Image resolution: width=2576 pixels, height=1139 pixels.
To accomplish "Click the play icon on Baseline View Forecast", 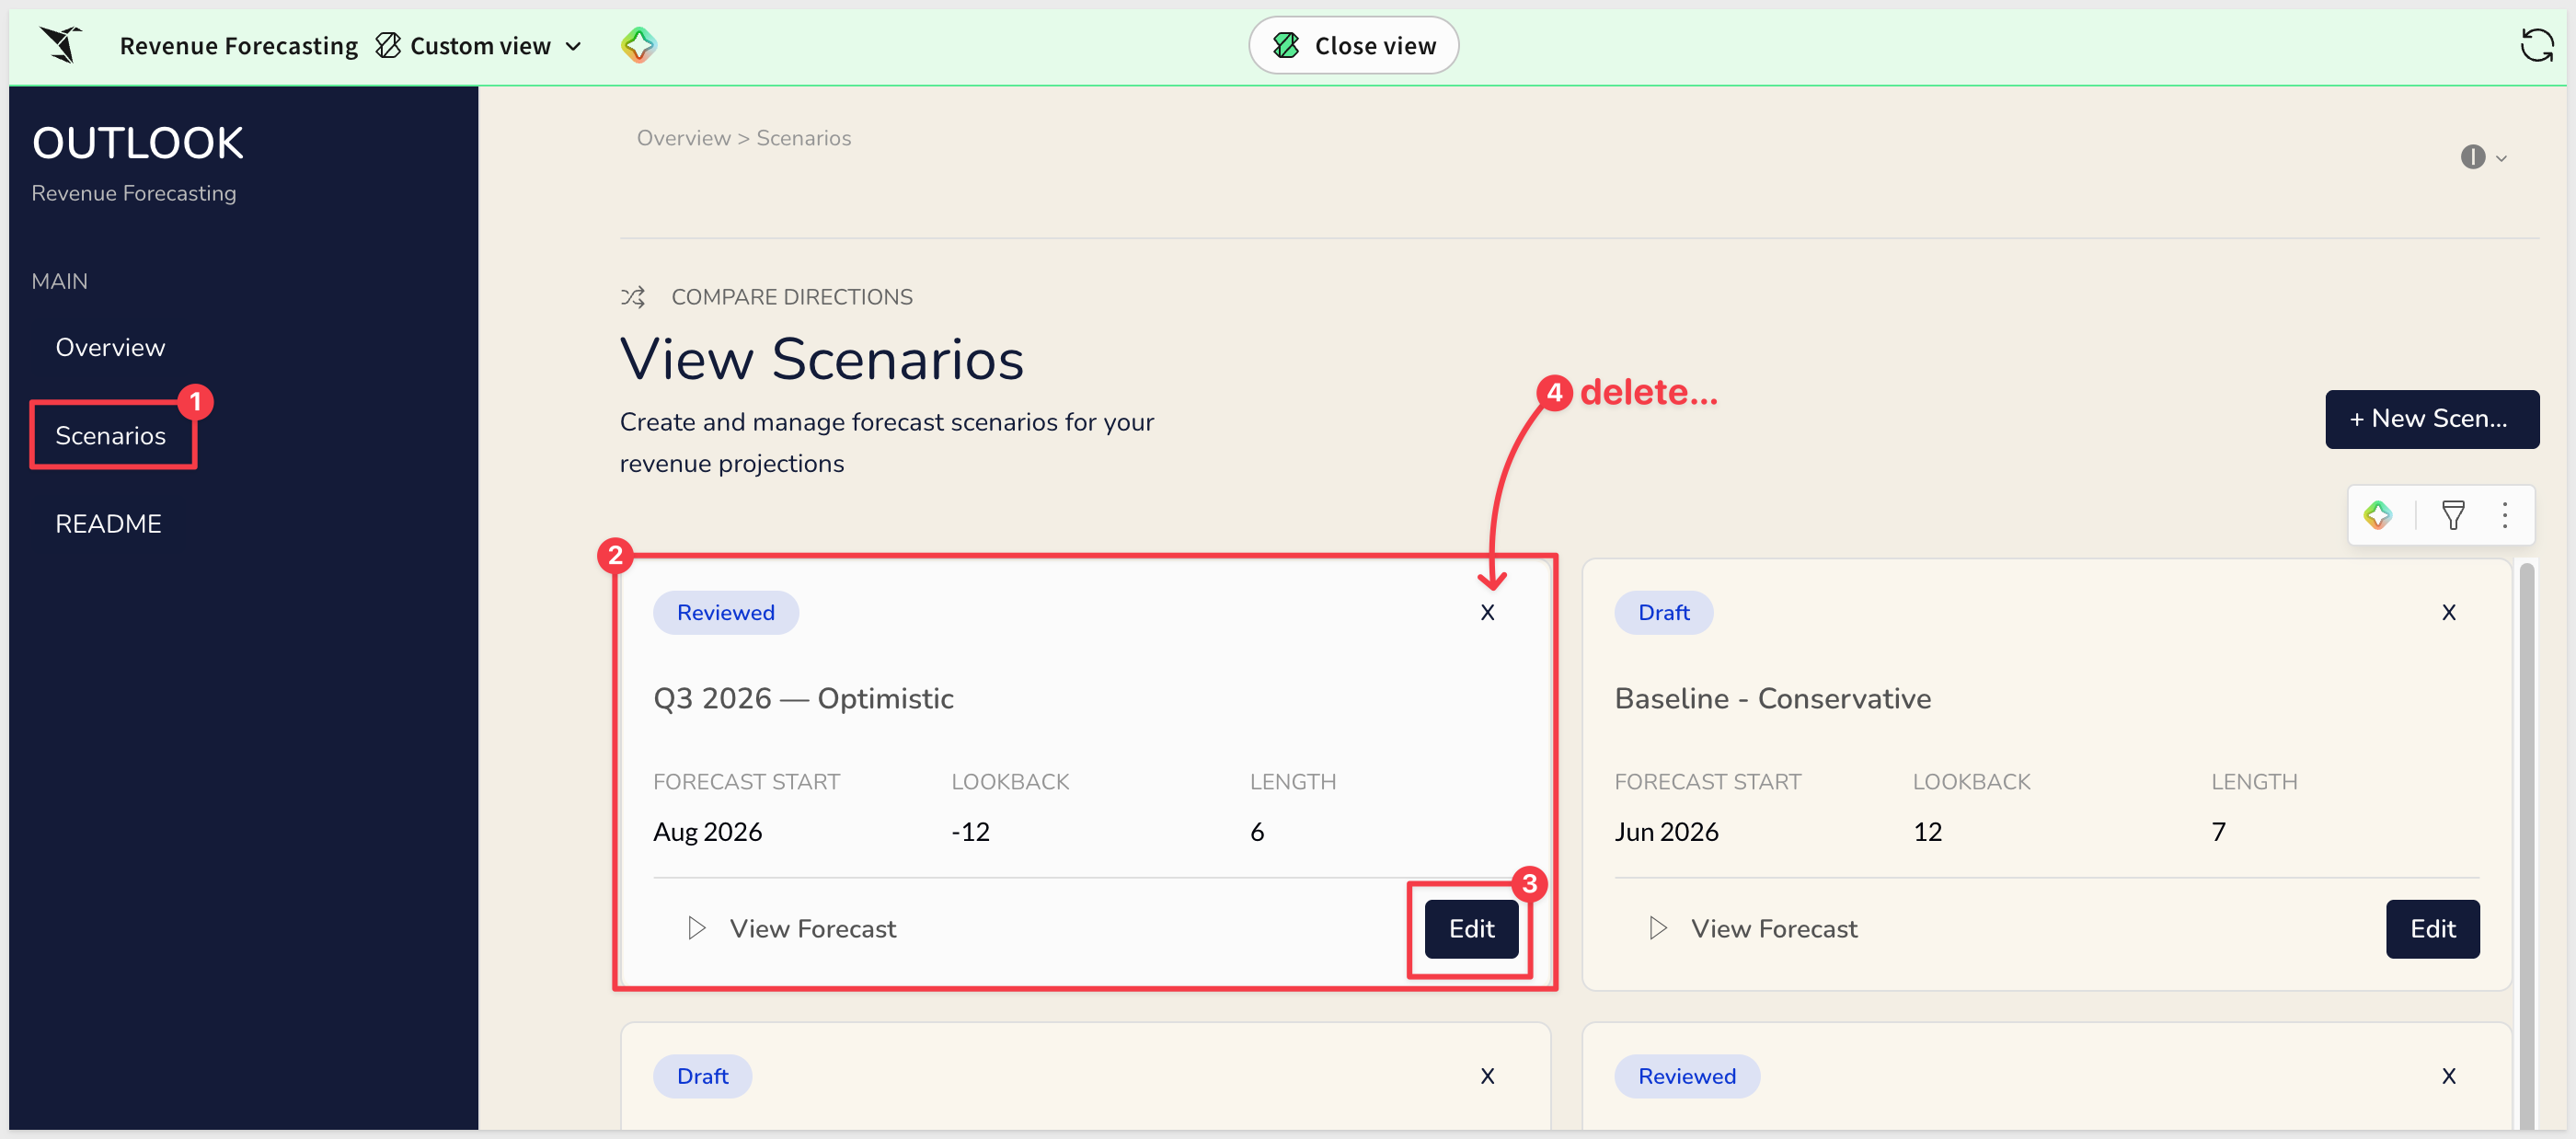I will point(1658,928).
